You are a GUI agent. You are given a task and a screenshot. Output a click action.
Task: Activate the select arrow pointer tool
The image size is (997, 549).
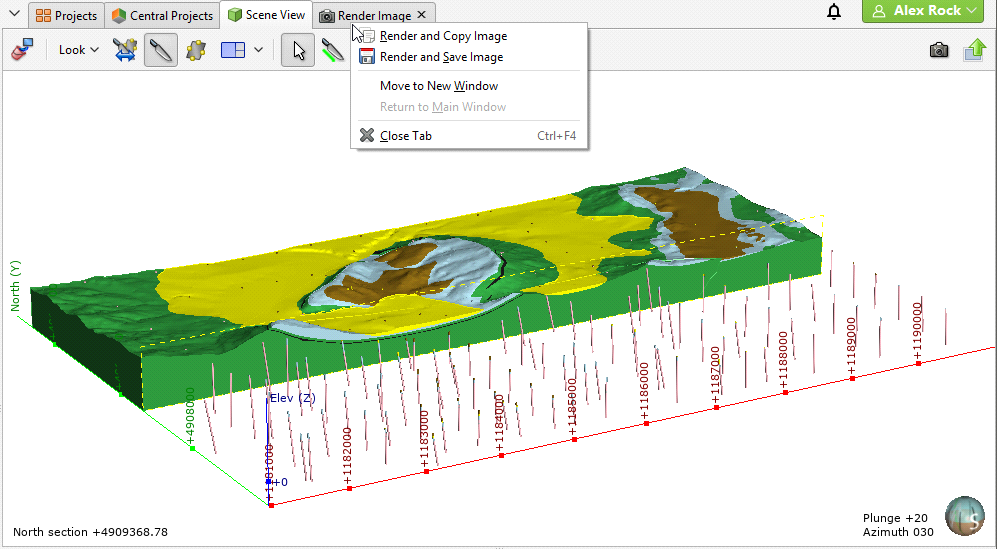click(298, 49)
